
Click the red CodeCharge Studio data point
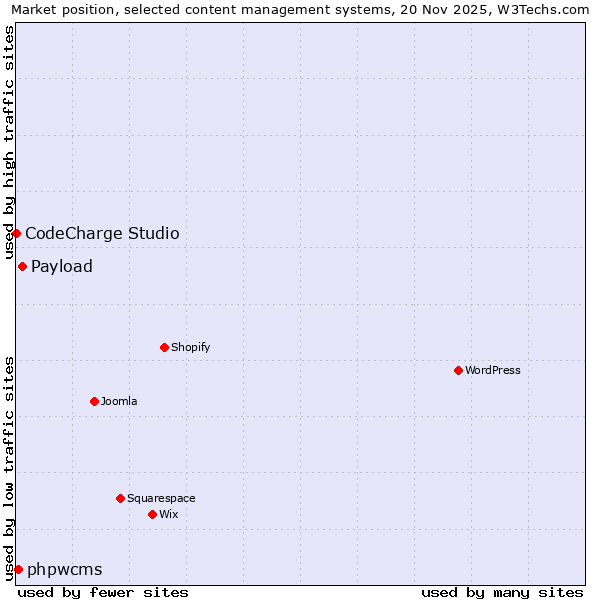(16, 233)
